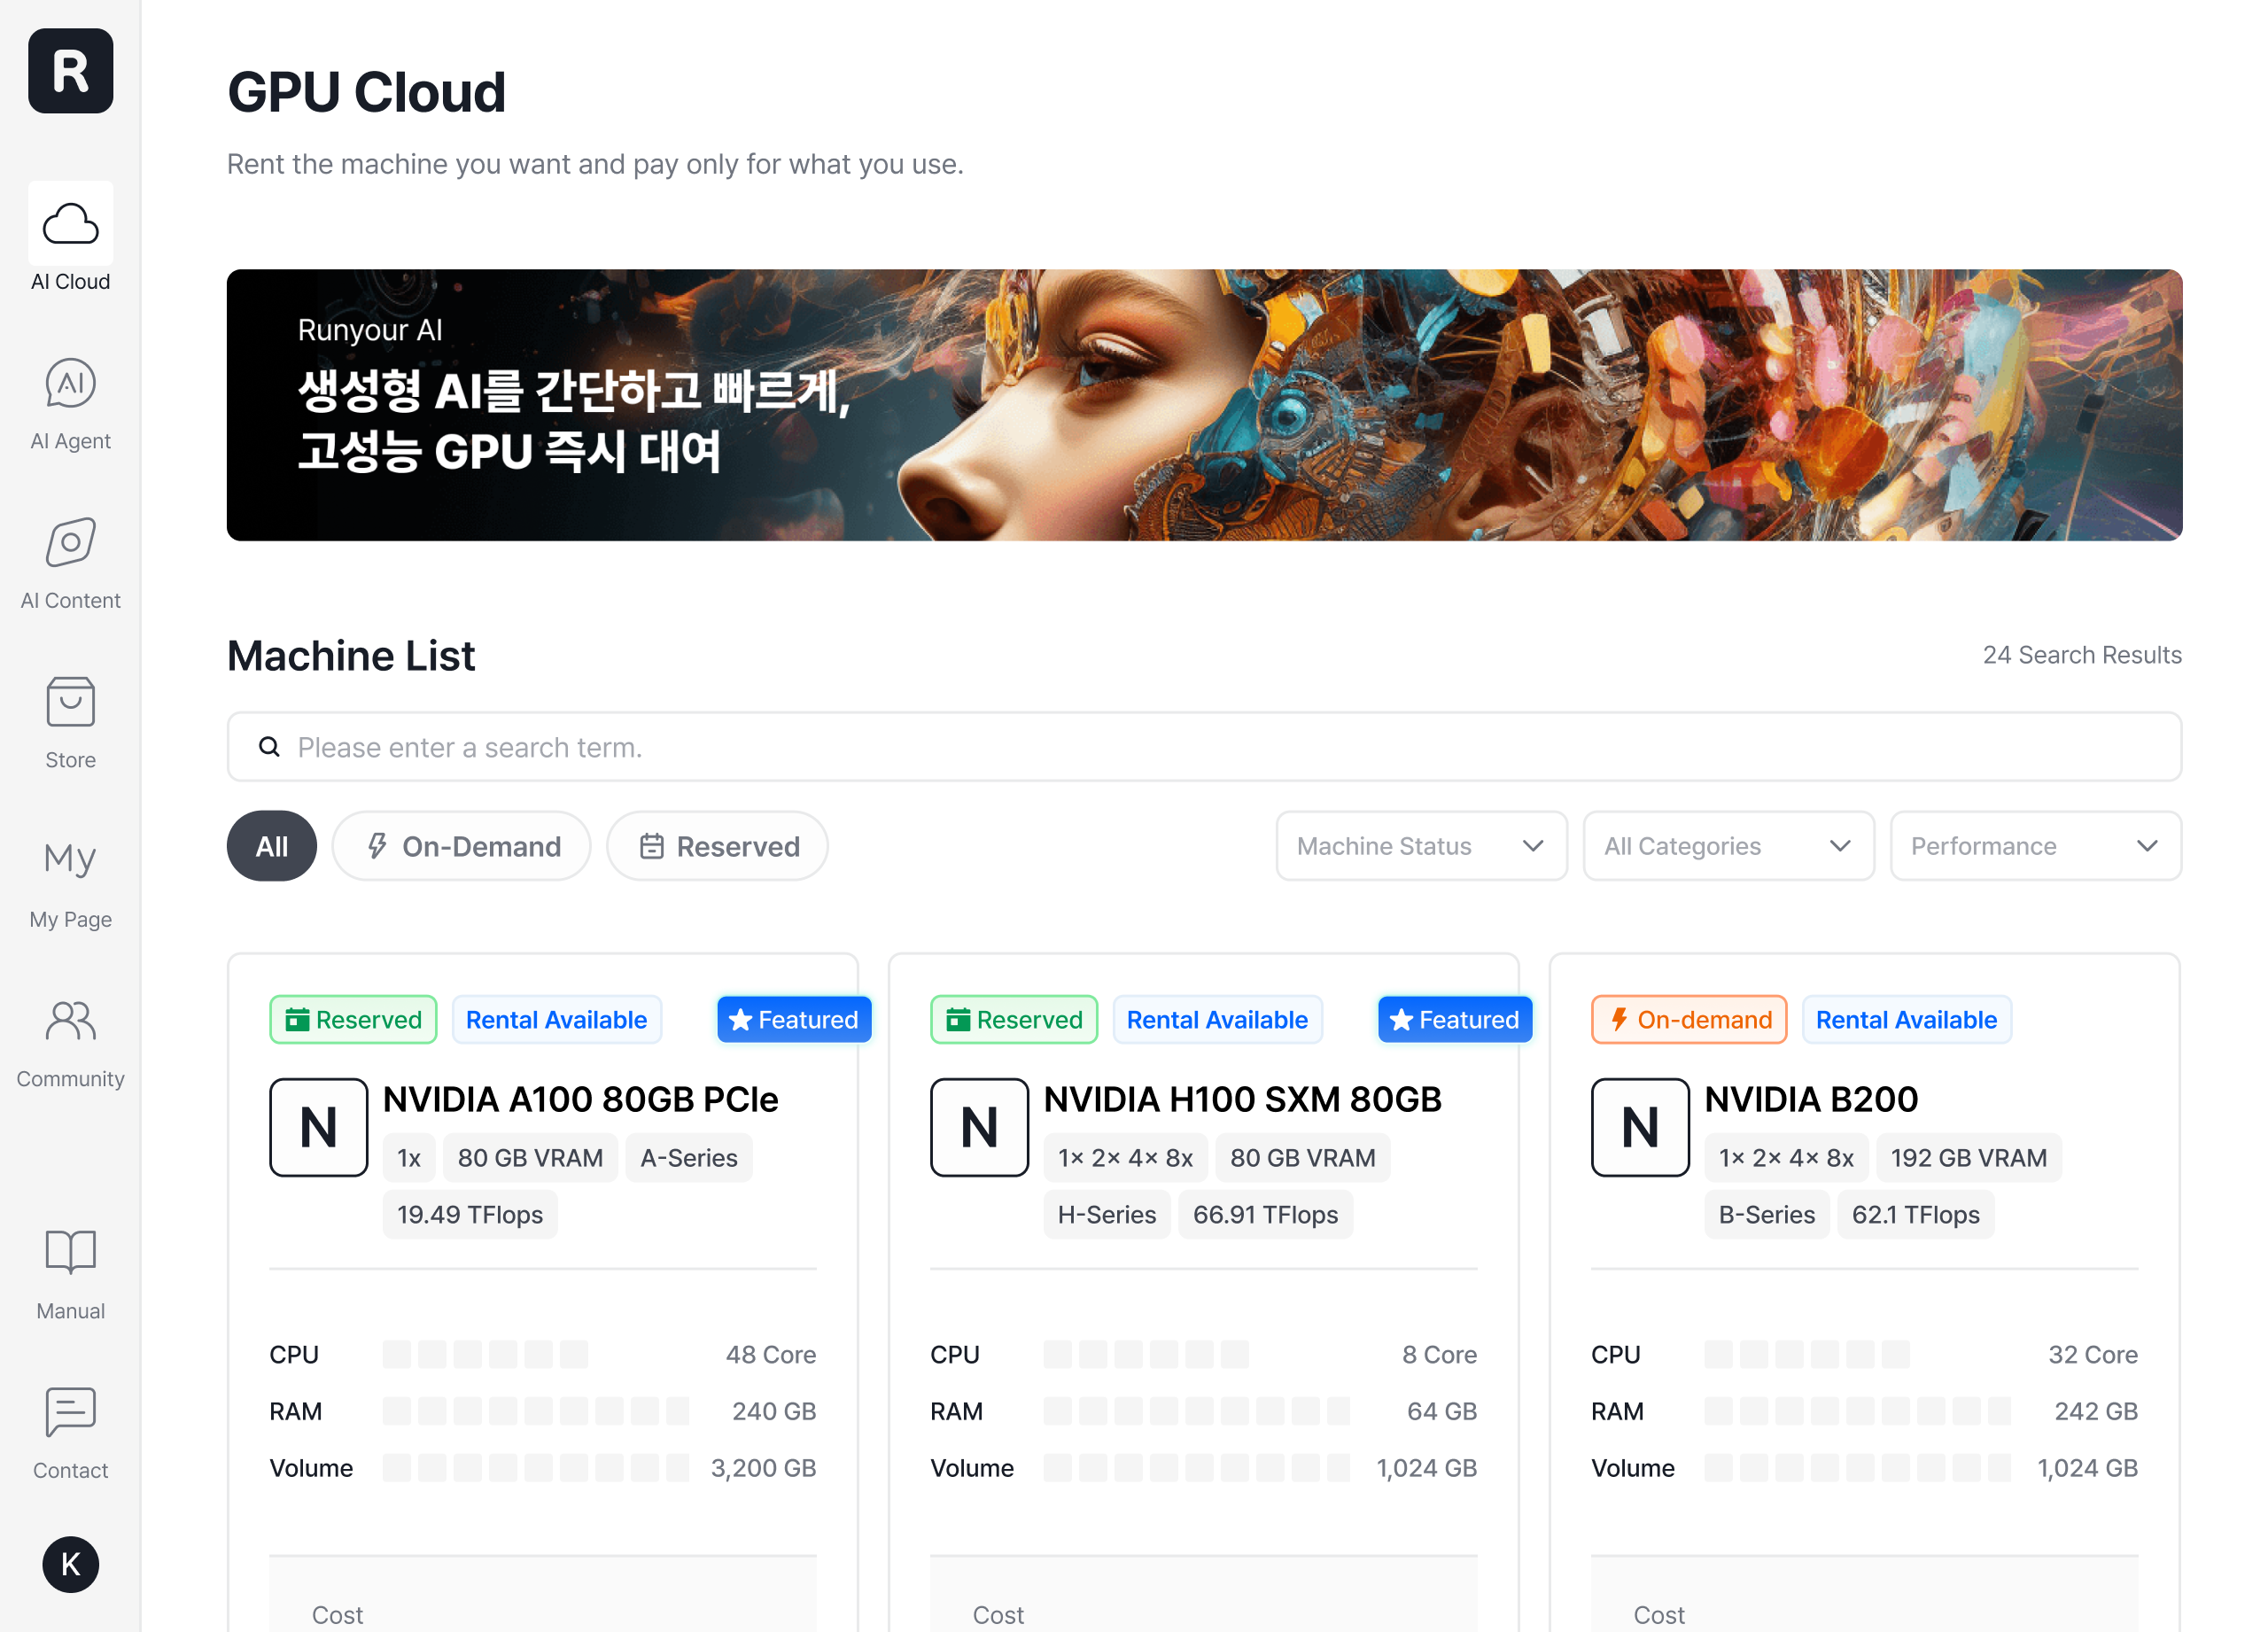
Task: Click the Runyour R logo icon
Action: (70, 71)
